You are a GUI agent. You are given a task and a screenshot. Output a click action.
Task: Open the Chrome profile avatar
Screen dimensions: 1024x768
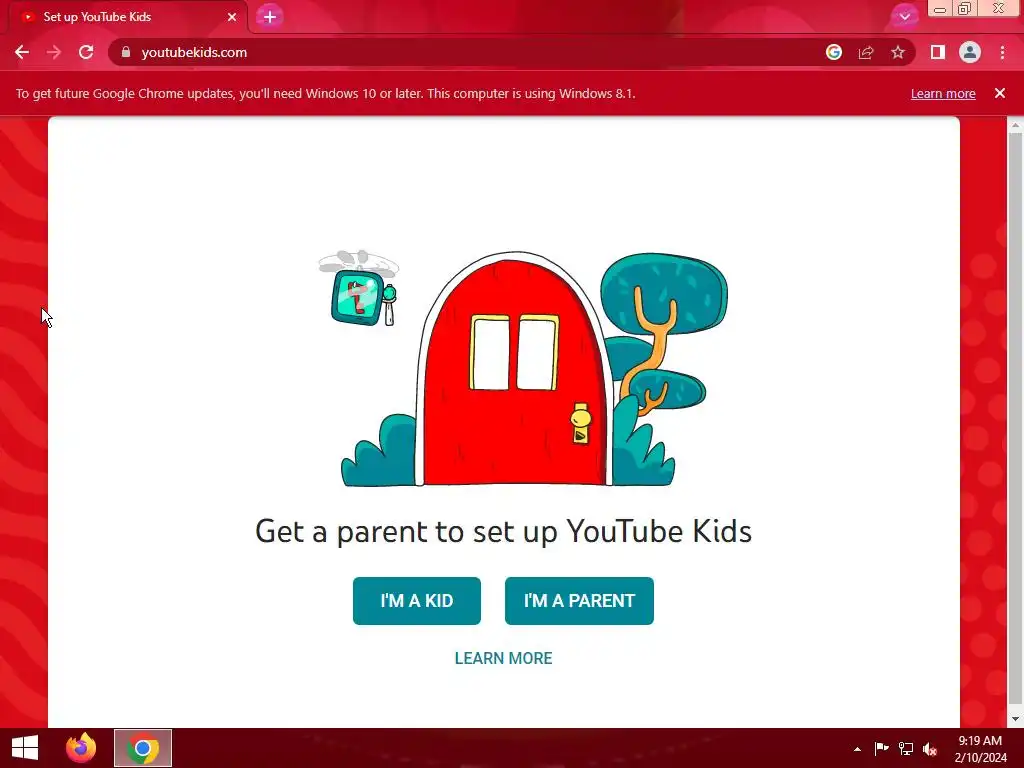[x=970, y=52]
